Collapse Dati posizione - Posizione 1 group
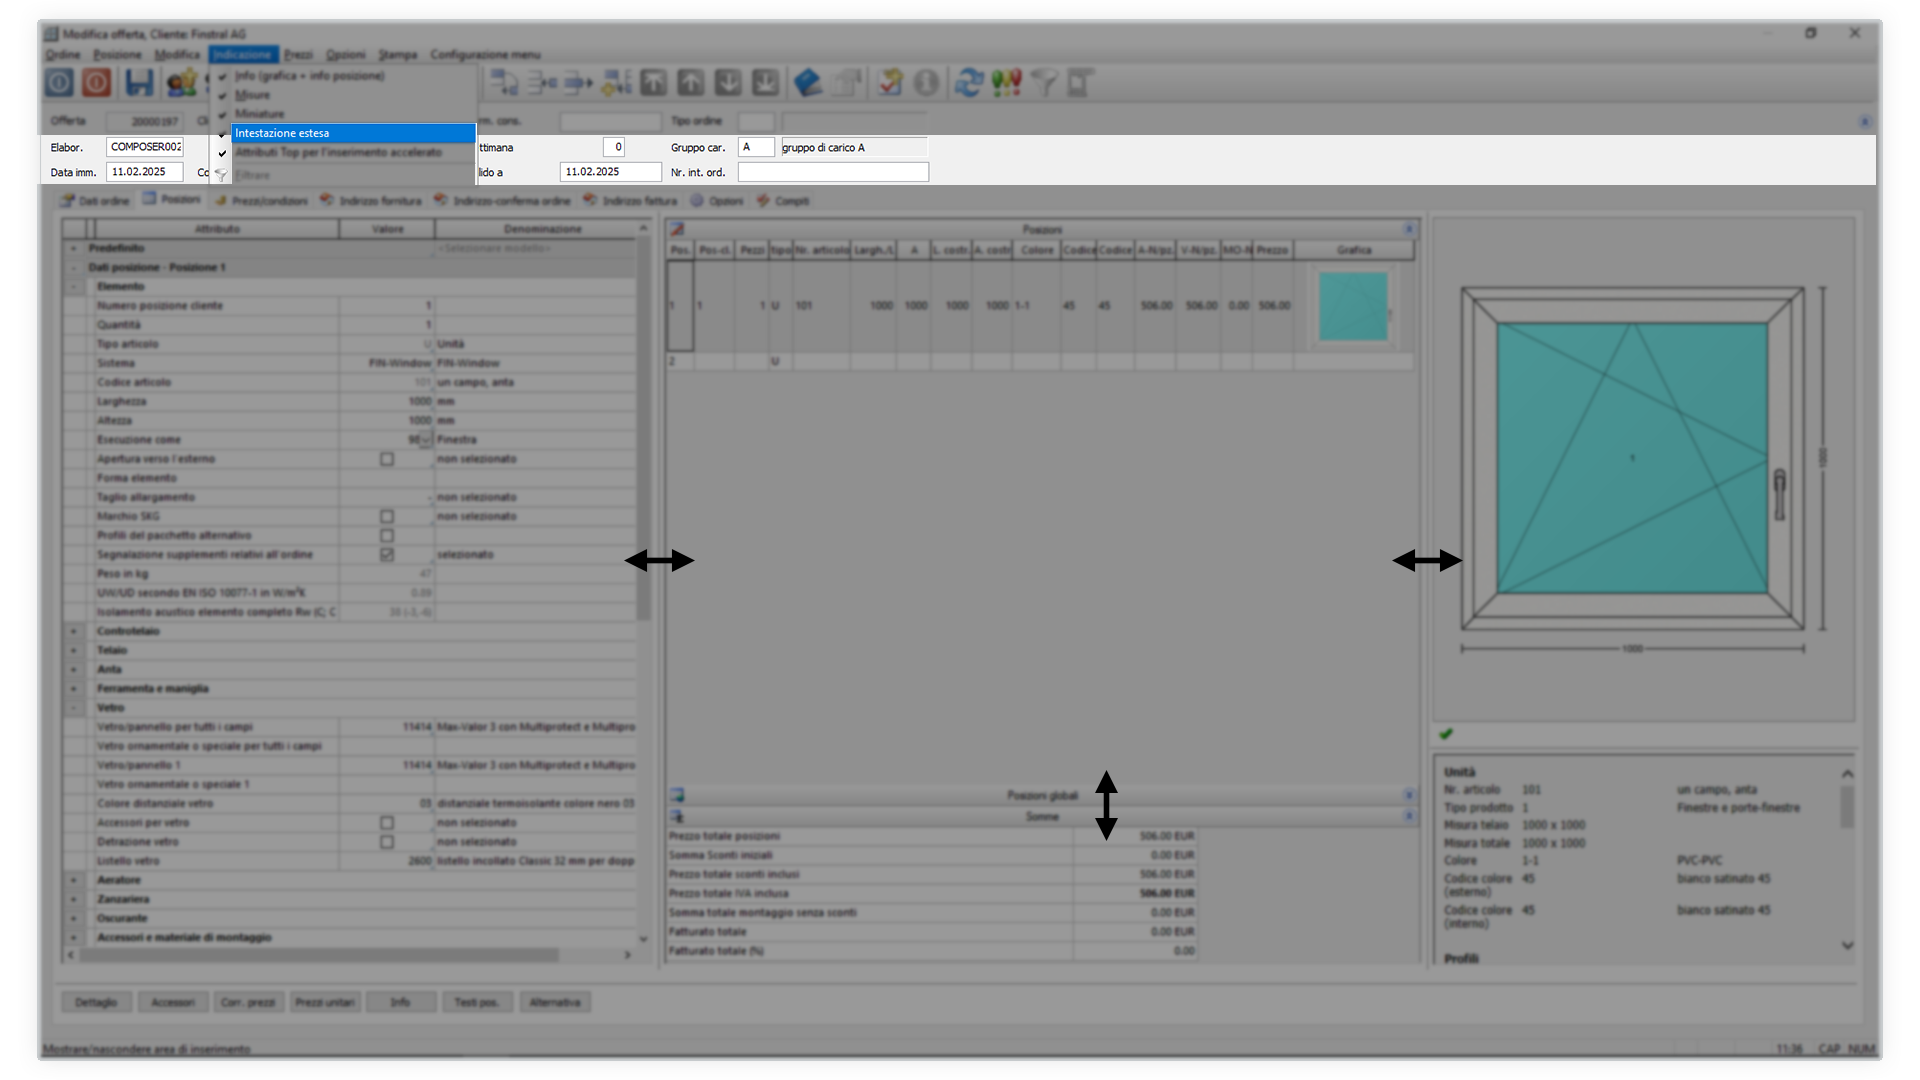This screenshot has width=1920, height=1080. 74,267
